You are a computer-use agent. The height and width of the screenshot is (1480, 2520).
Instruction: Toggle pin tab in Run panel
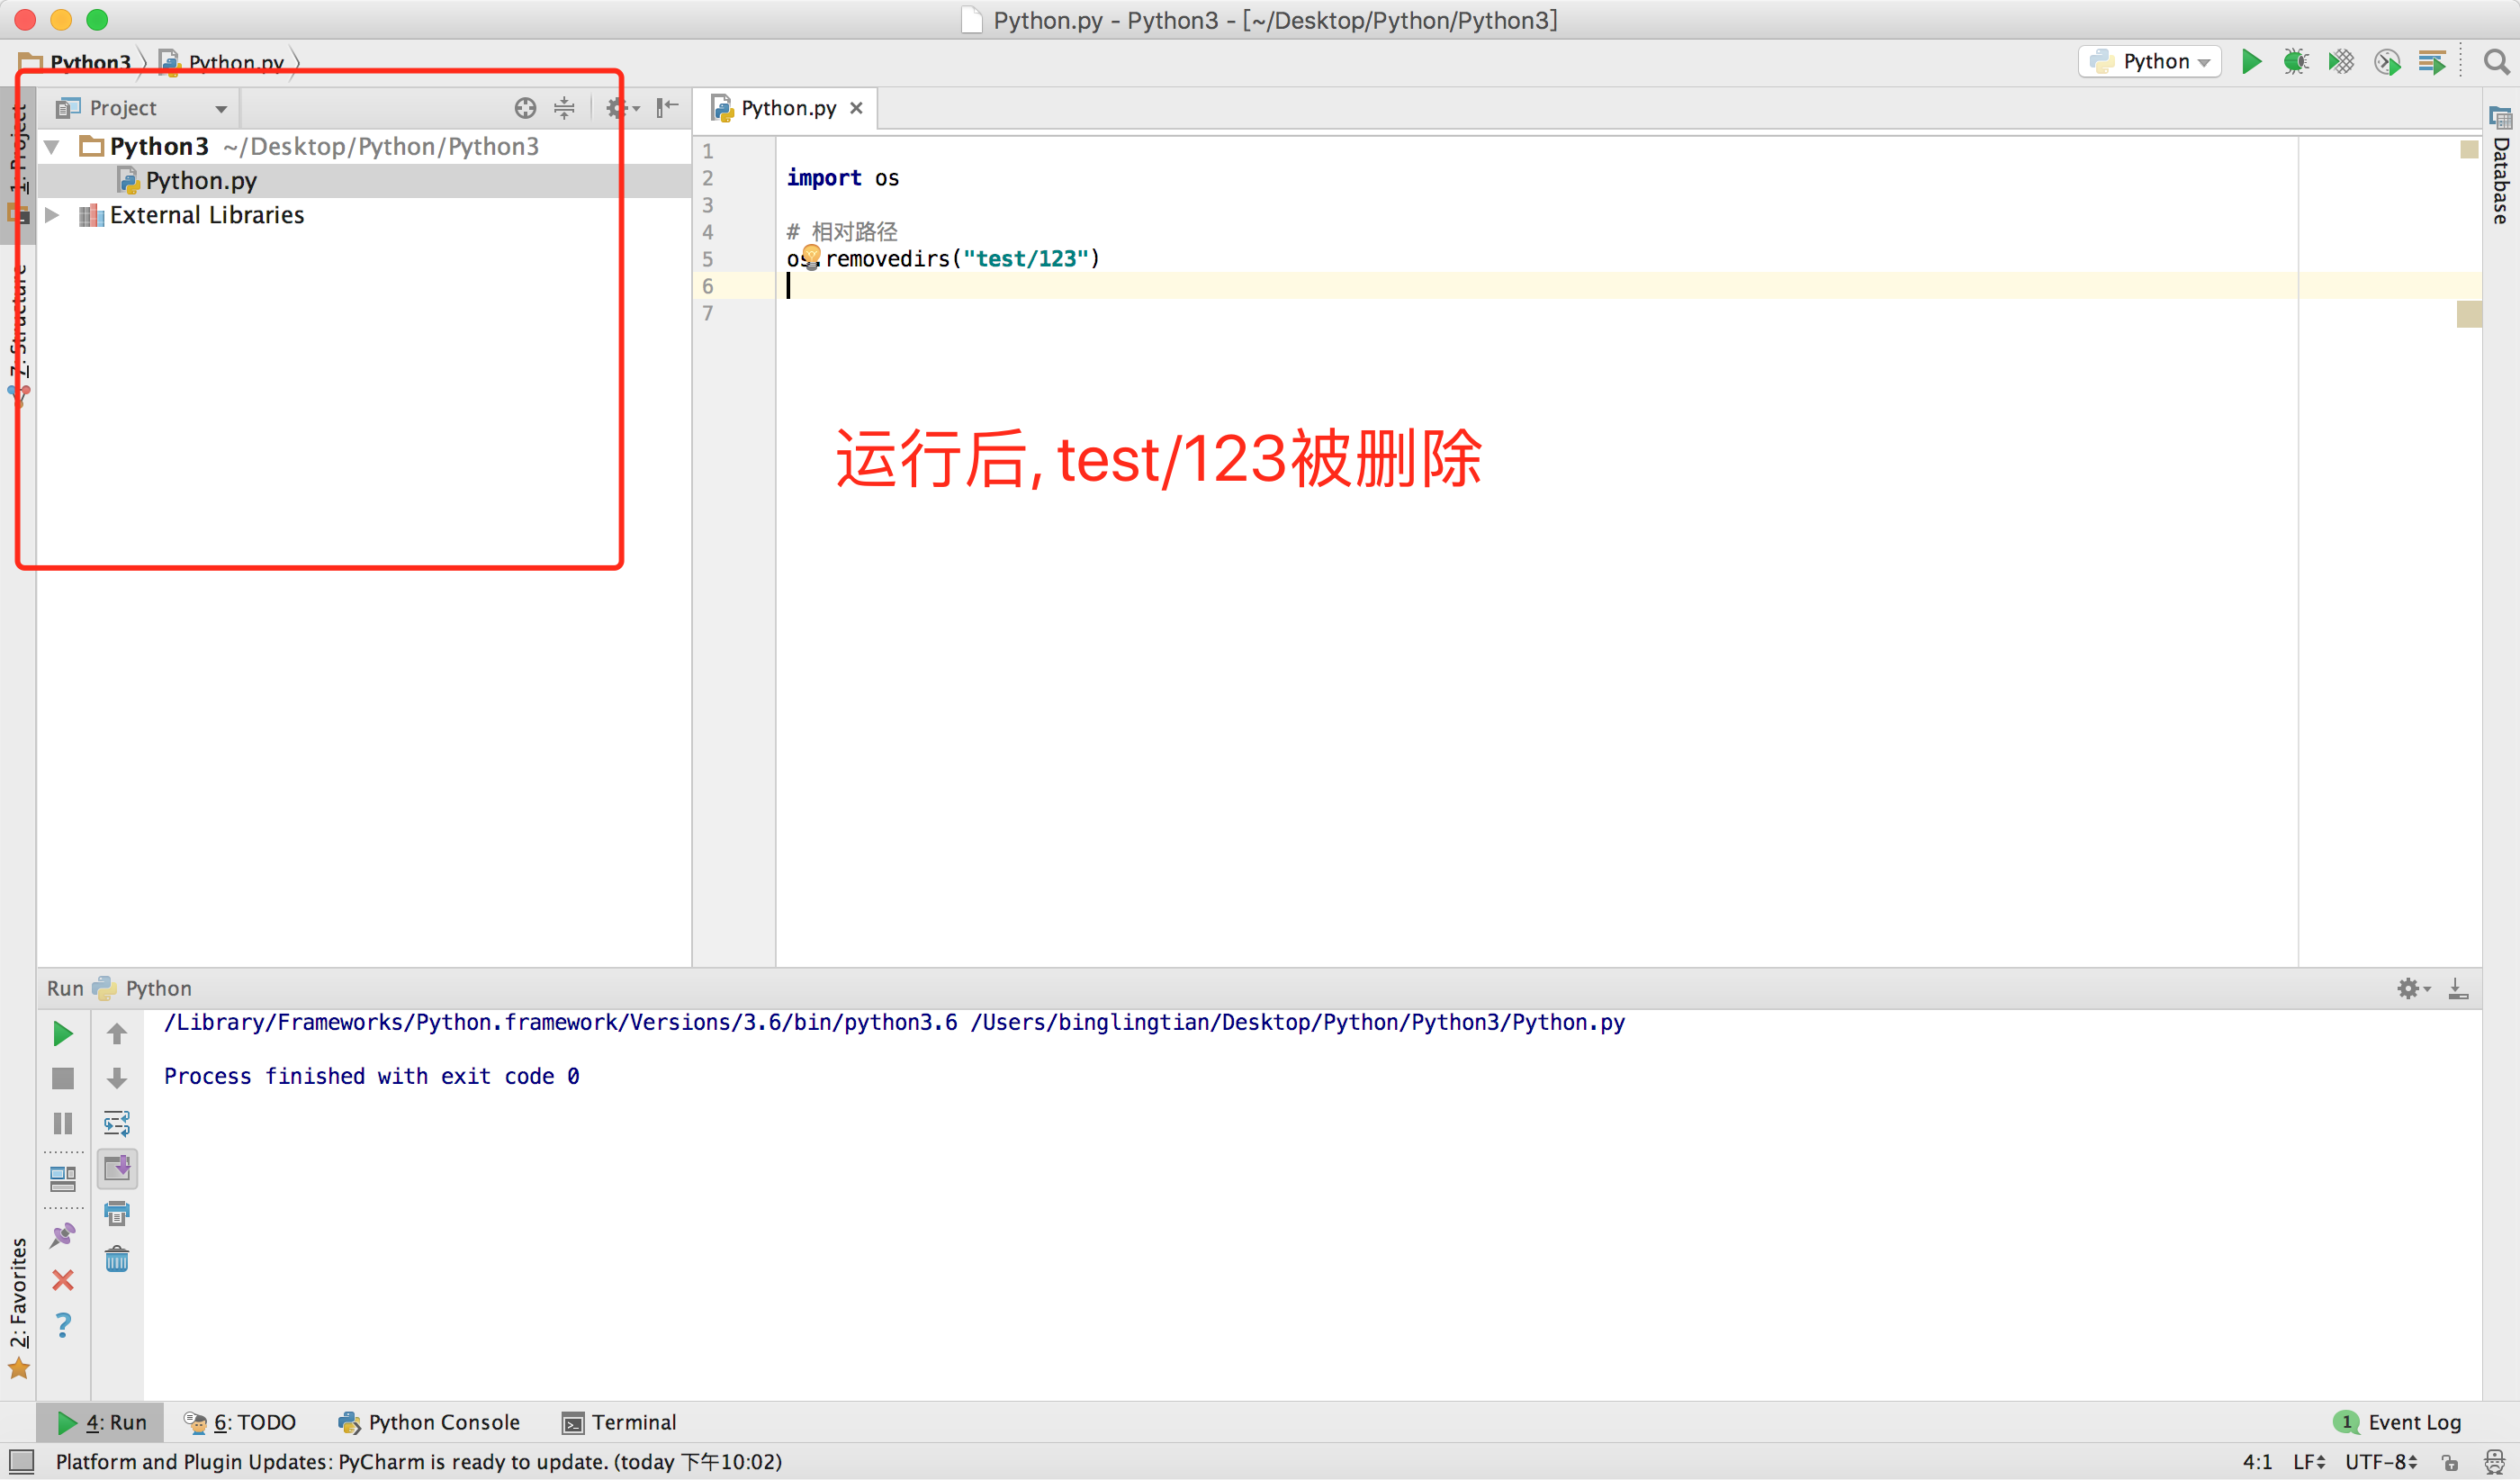point(63,1235)
